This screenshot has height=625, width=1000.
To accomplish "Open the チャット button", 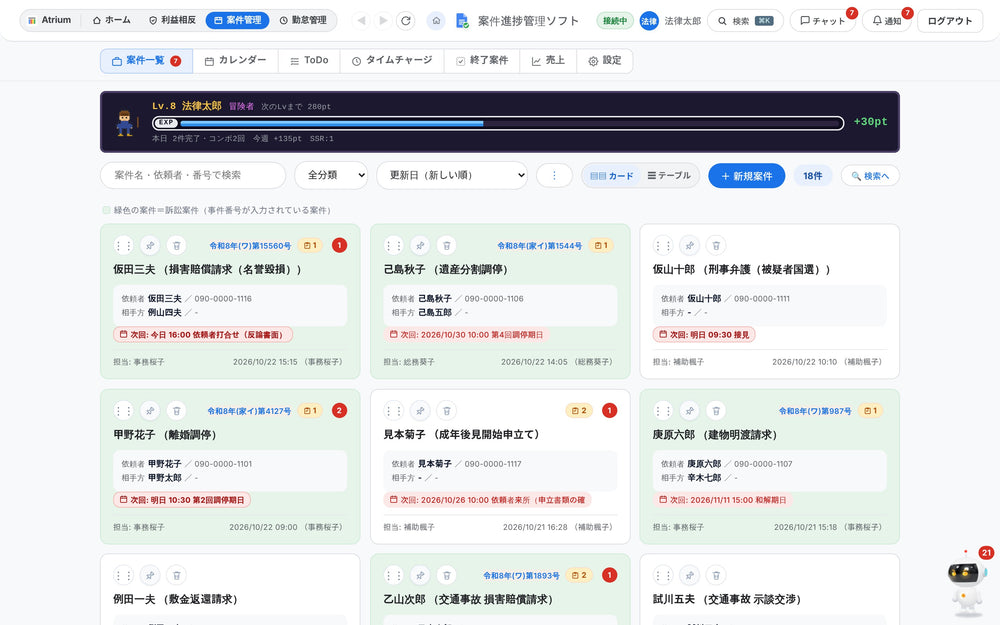I will 823,21.
